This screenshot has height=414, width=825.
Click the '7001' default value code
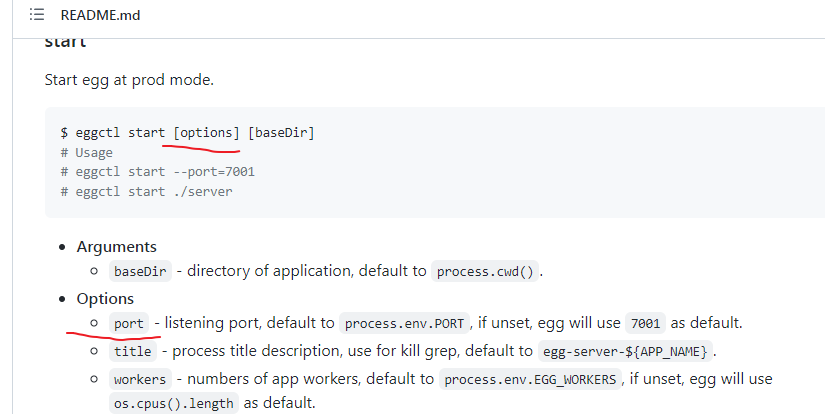[645, 323]
